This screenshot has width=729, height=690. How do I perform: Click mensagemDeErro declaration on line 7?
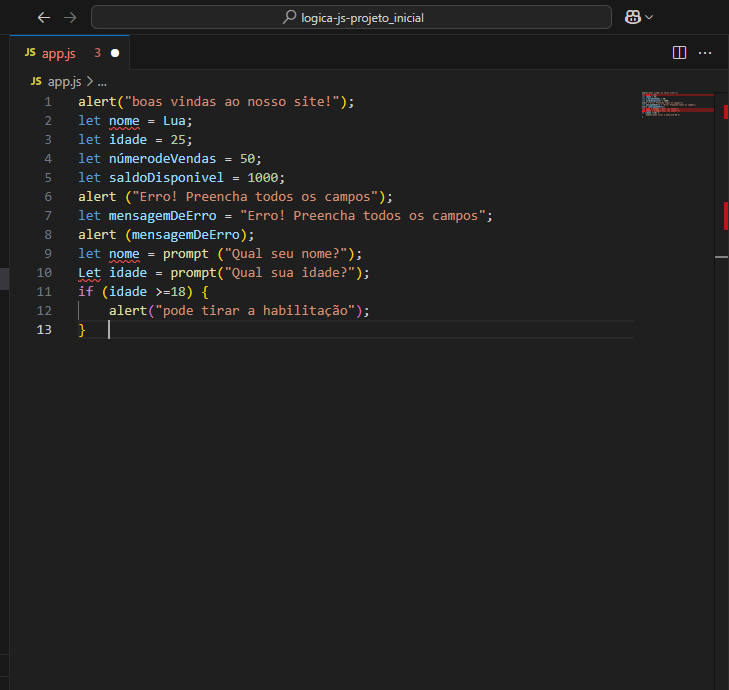click(x=162, y=216)
